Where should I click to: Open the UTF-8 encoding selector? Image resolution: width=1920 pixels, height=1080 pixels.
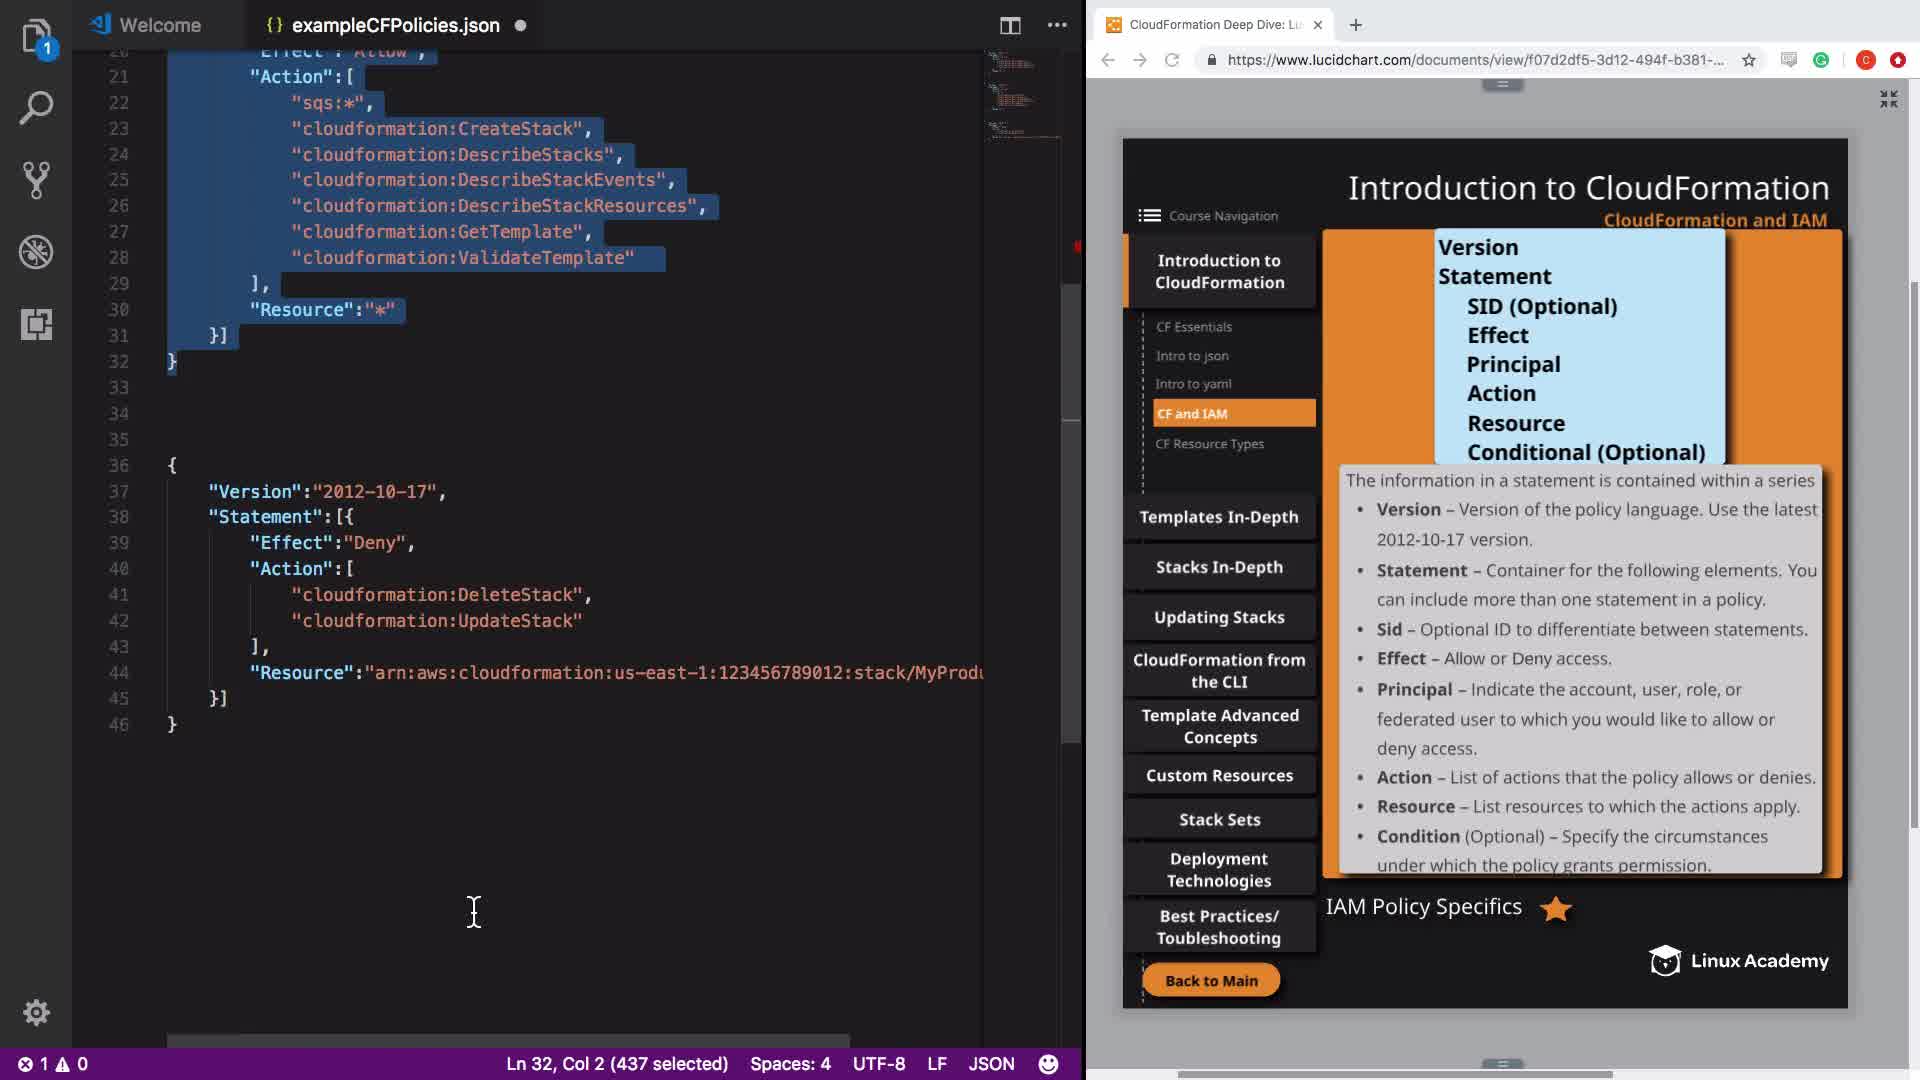click(878, 1064)
